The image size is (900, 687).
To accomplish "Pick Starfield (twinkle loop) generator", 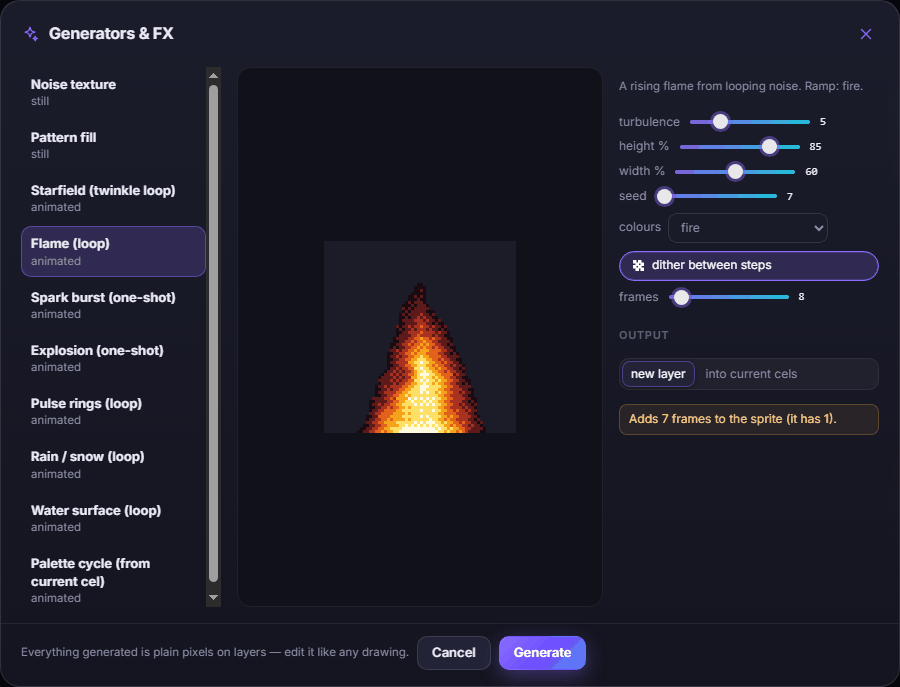I will point(113,198).
